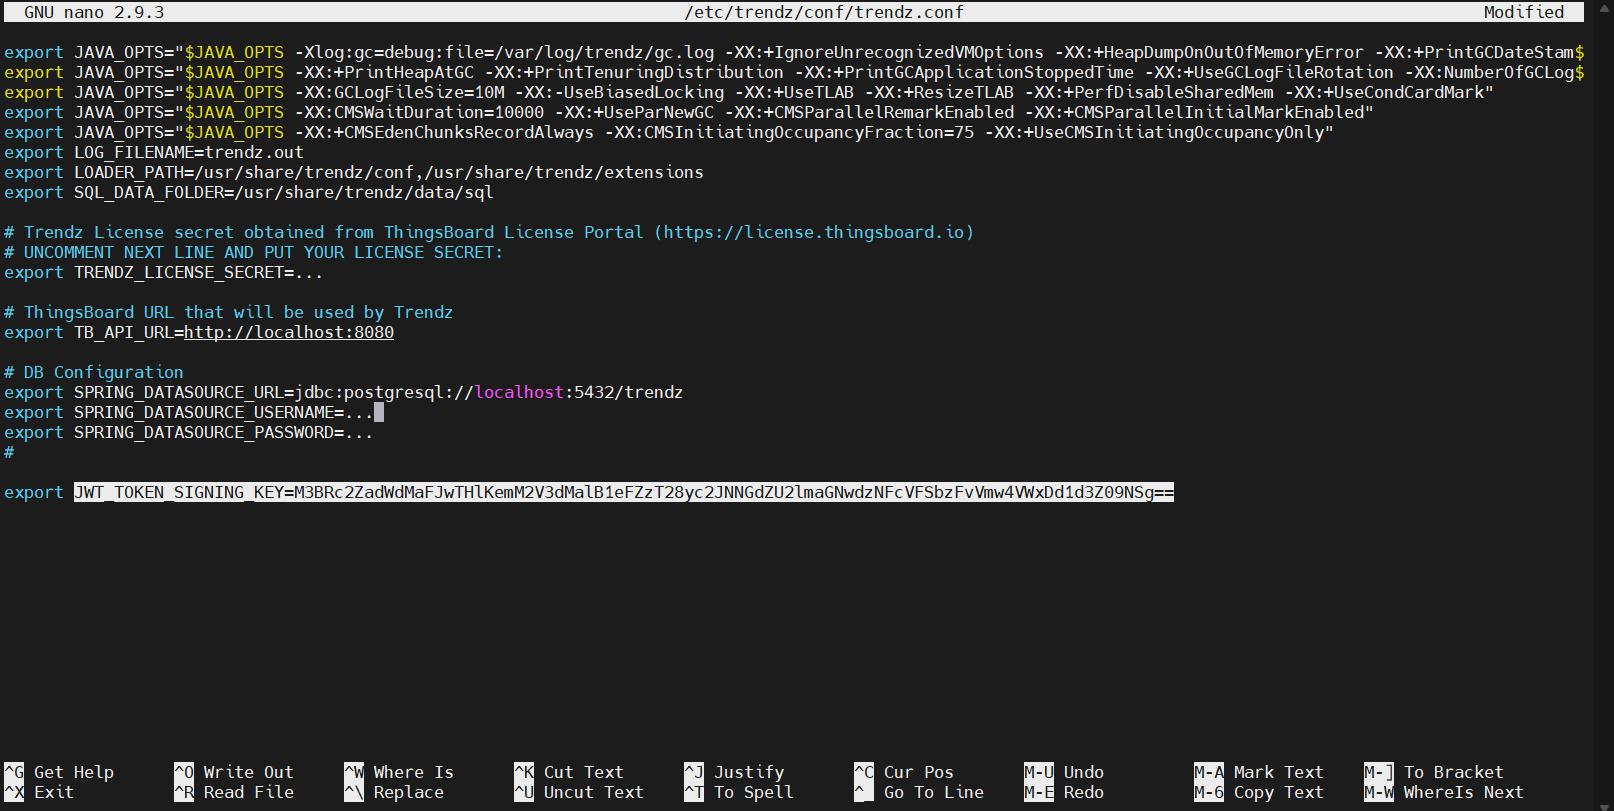Click the ^_ Go To Line shortcut
This screenshot has width=1614, height=811.
[920, 792]
